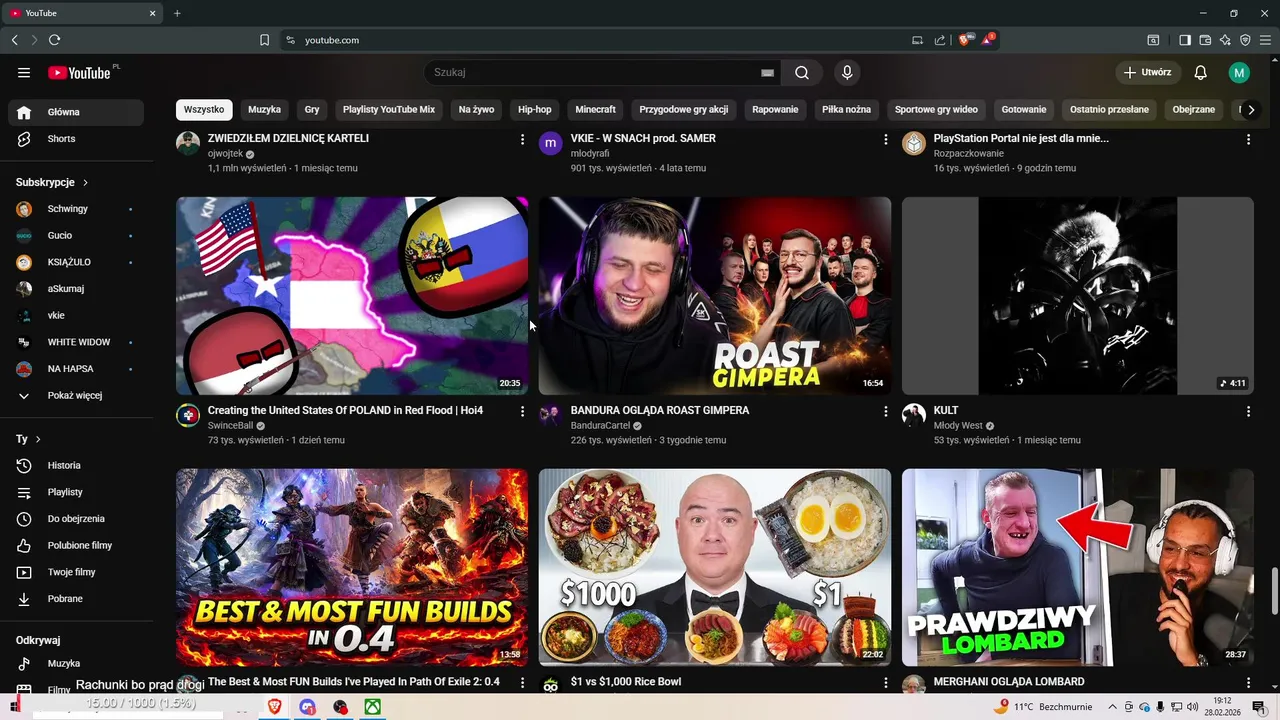The height and width of the screenshot is (720, 1280).
Task: Select the Minecraft filter chip
Action: pyautogui.click(x=596, y=109)
